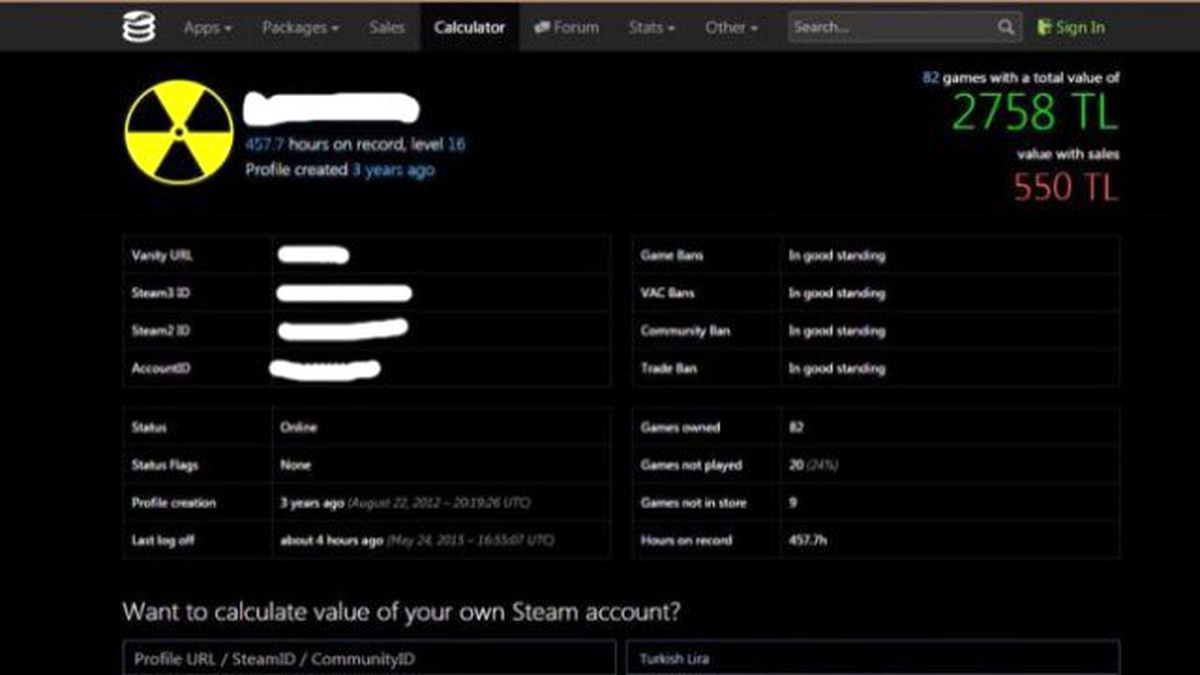1200x675 pixels.
Task: Go to the Sales page
Action: tap(386, 28)
